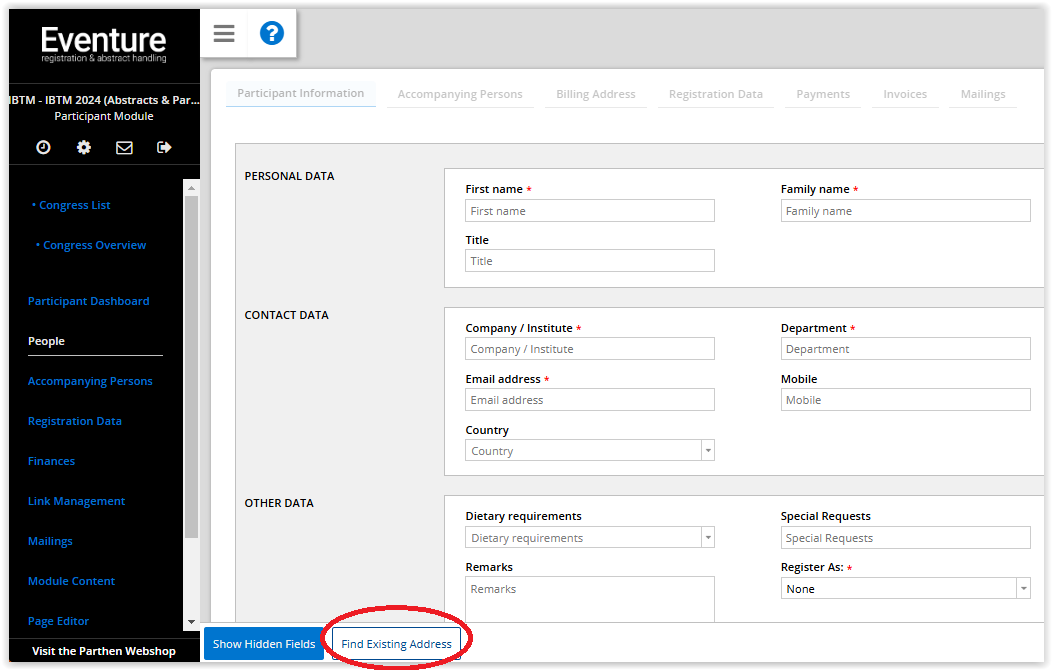Click the clock history icon in sidebar
The image size is (1052, 670).
44,147
